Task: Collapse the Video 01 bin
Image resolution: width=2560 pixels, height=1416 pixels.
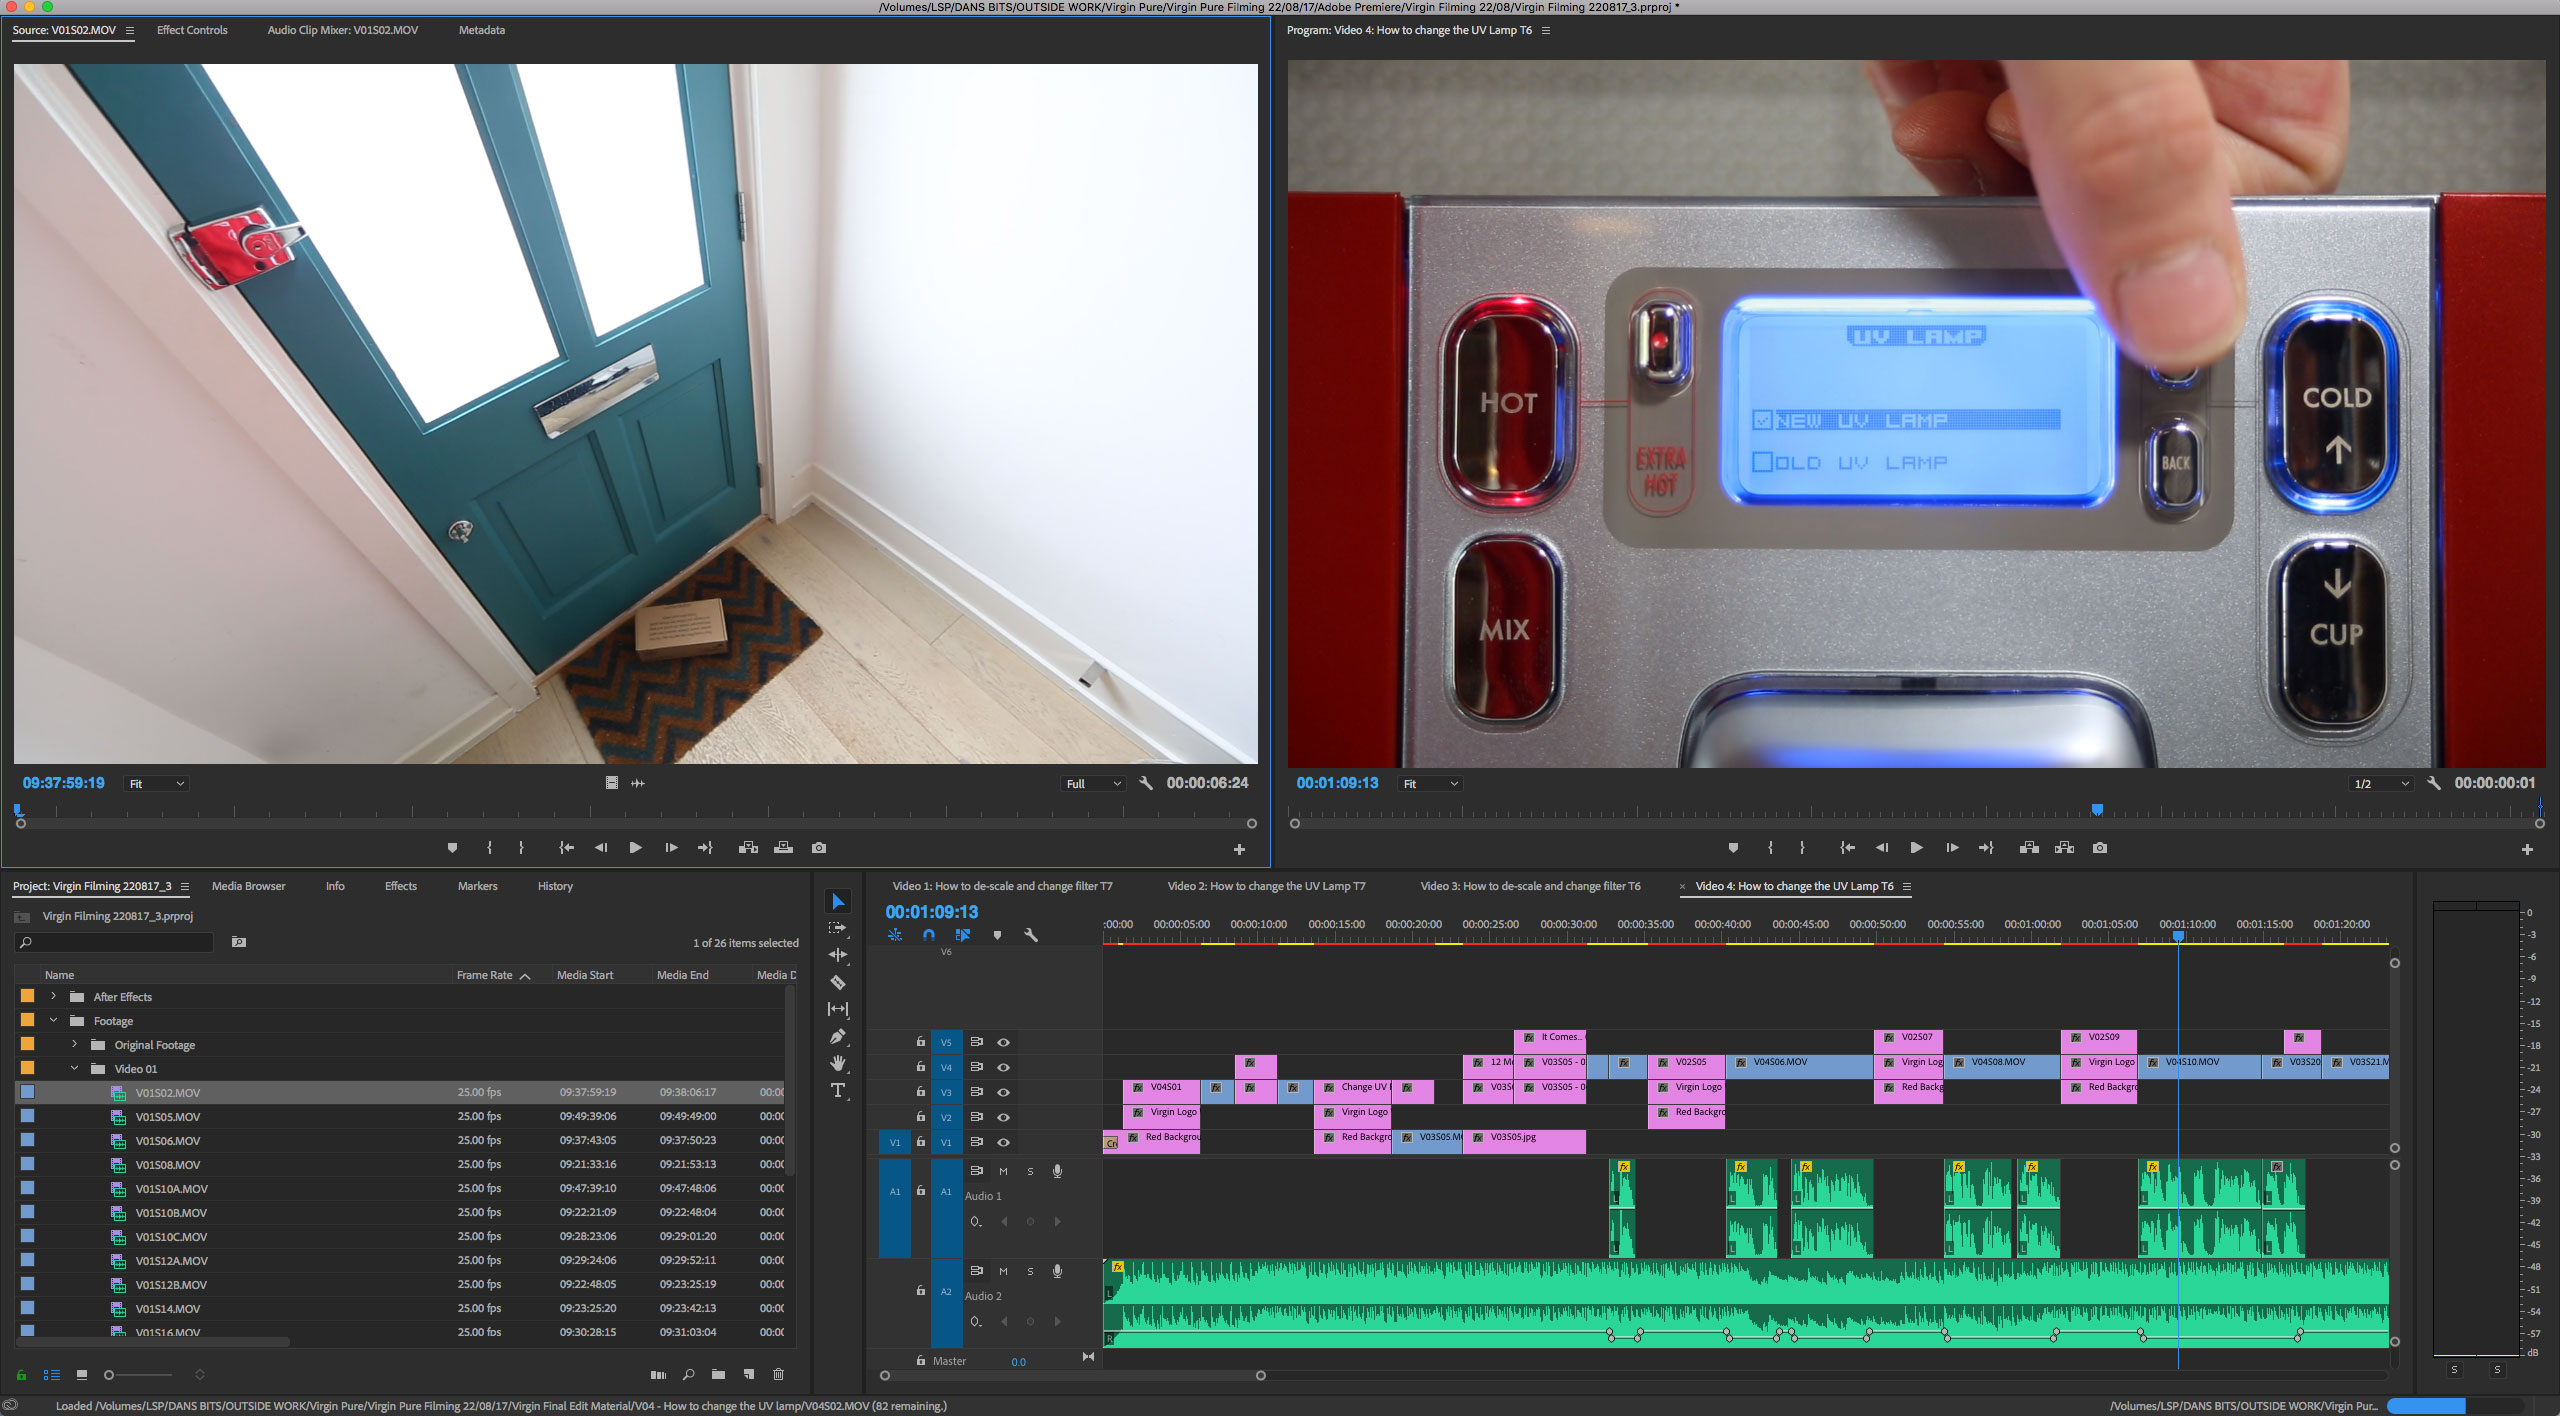Action: [75, 1069]
